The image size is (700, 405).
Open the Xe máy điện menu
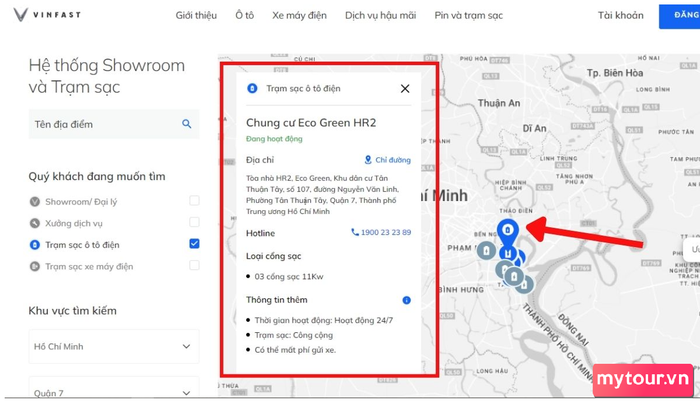(300, 16)
